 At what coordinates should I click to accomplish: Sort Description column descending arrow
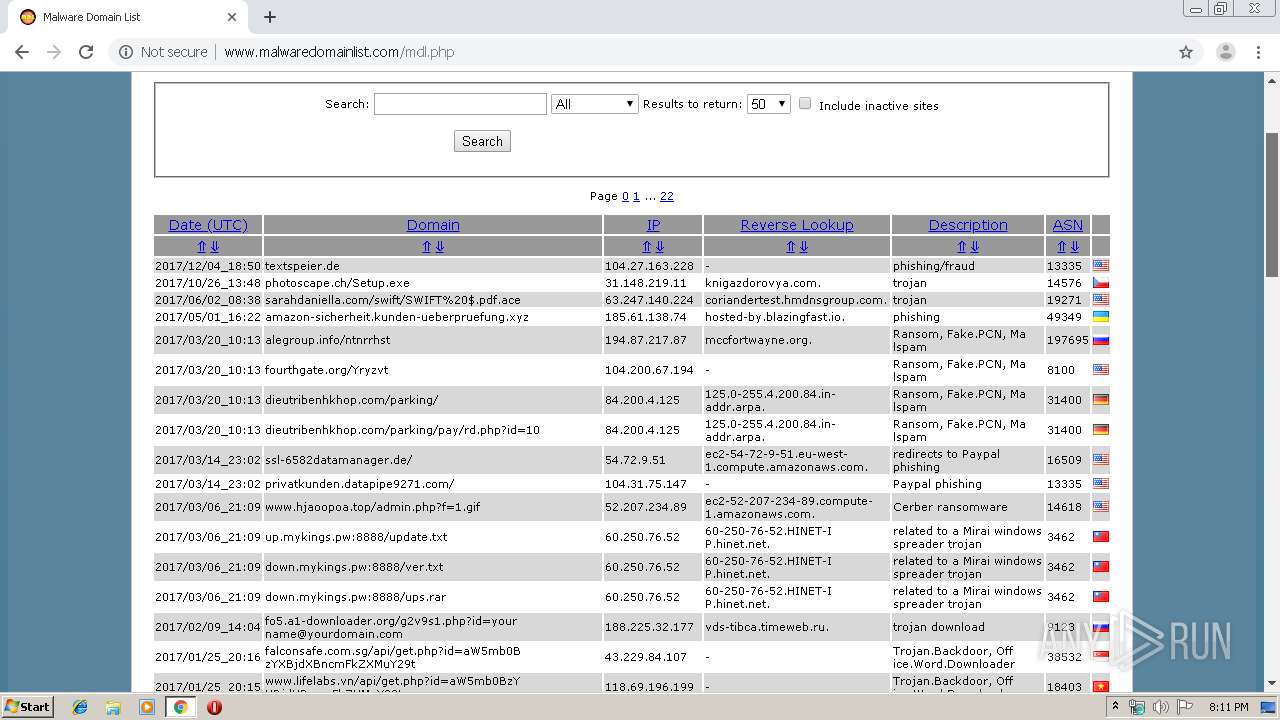pos(974,246)
